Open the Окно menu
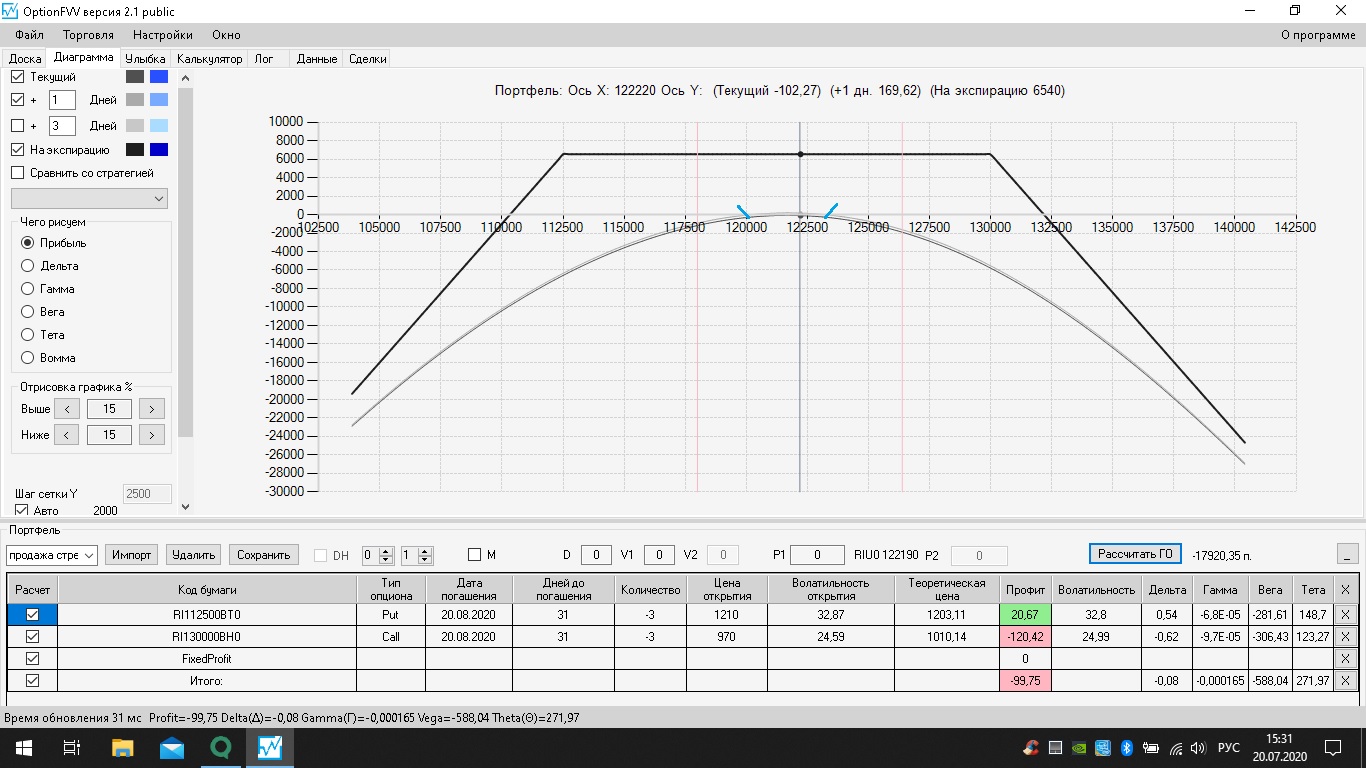 click(x=226, y=35)
